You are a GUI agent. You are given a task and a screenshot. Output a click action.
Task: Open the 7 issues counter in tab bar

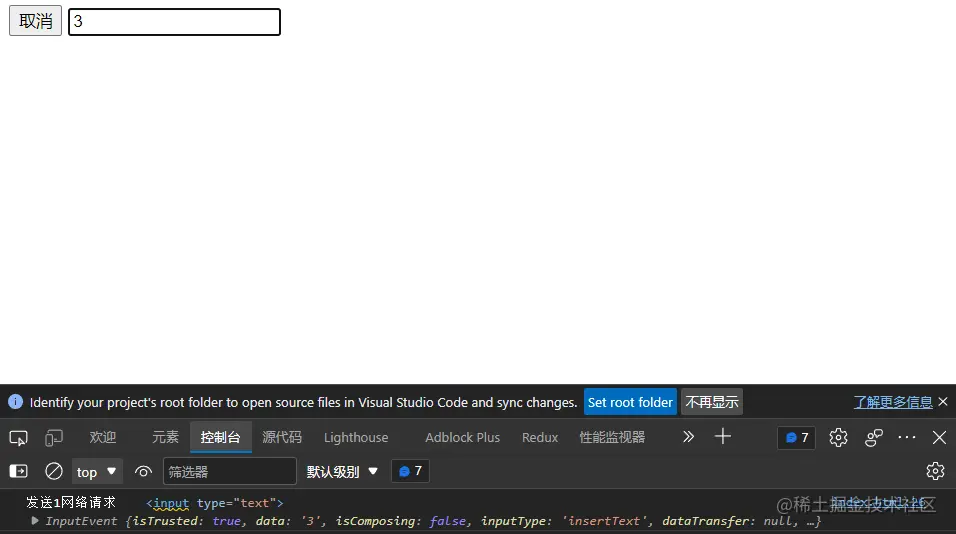[797, 438]
